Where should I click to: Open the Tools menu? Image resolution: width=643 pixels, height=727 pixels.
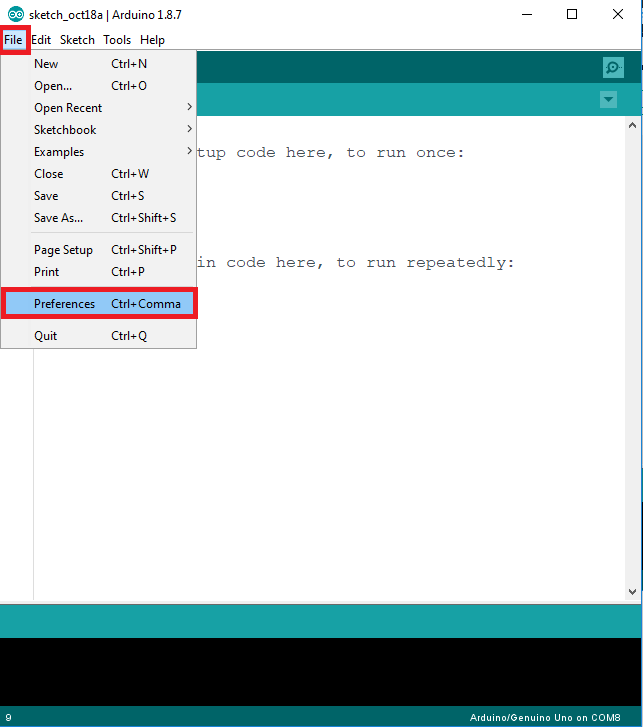[x=117, y=40]
